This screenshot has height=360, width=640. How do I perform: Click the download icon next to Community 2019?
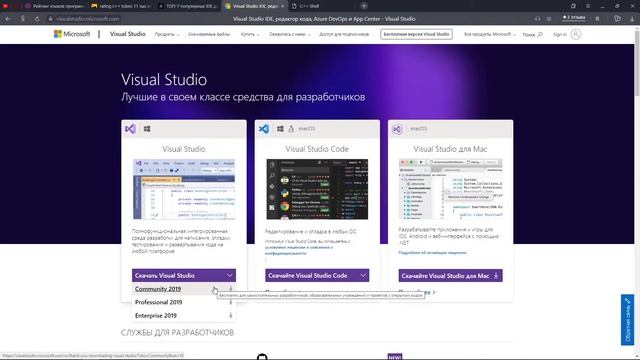[x=231, y=289]
